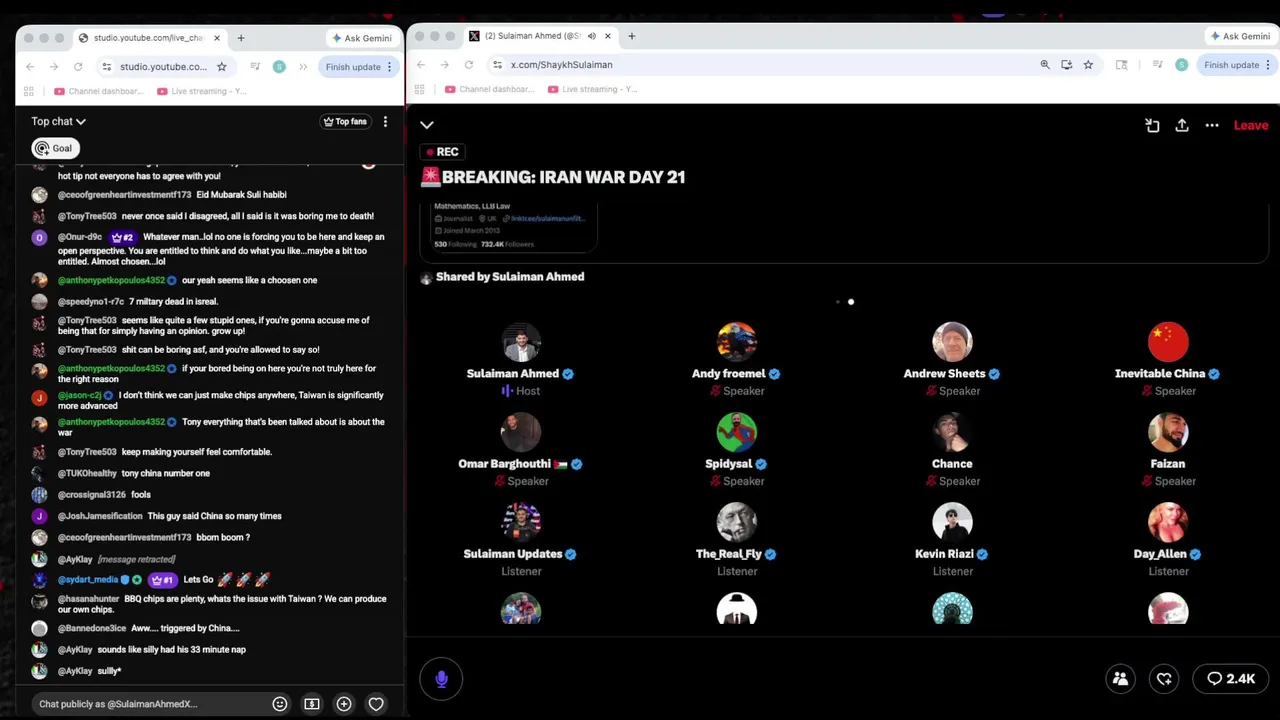The height and width of the screenshot is (720, 1280).
Task: Open site info icon in X window address bar
Action: 497,64
